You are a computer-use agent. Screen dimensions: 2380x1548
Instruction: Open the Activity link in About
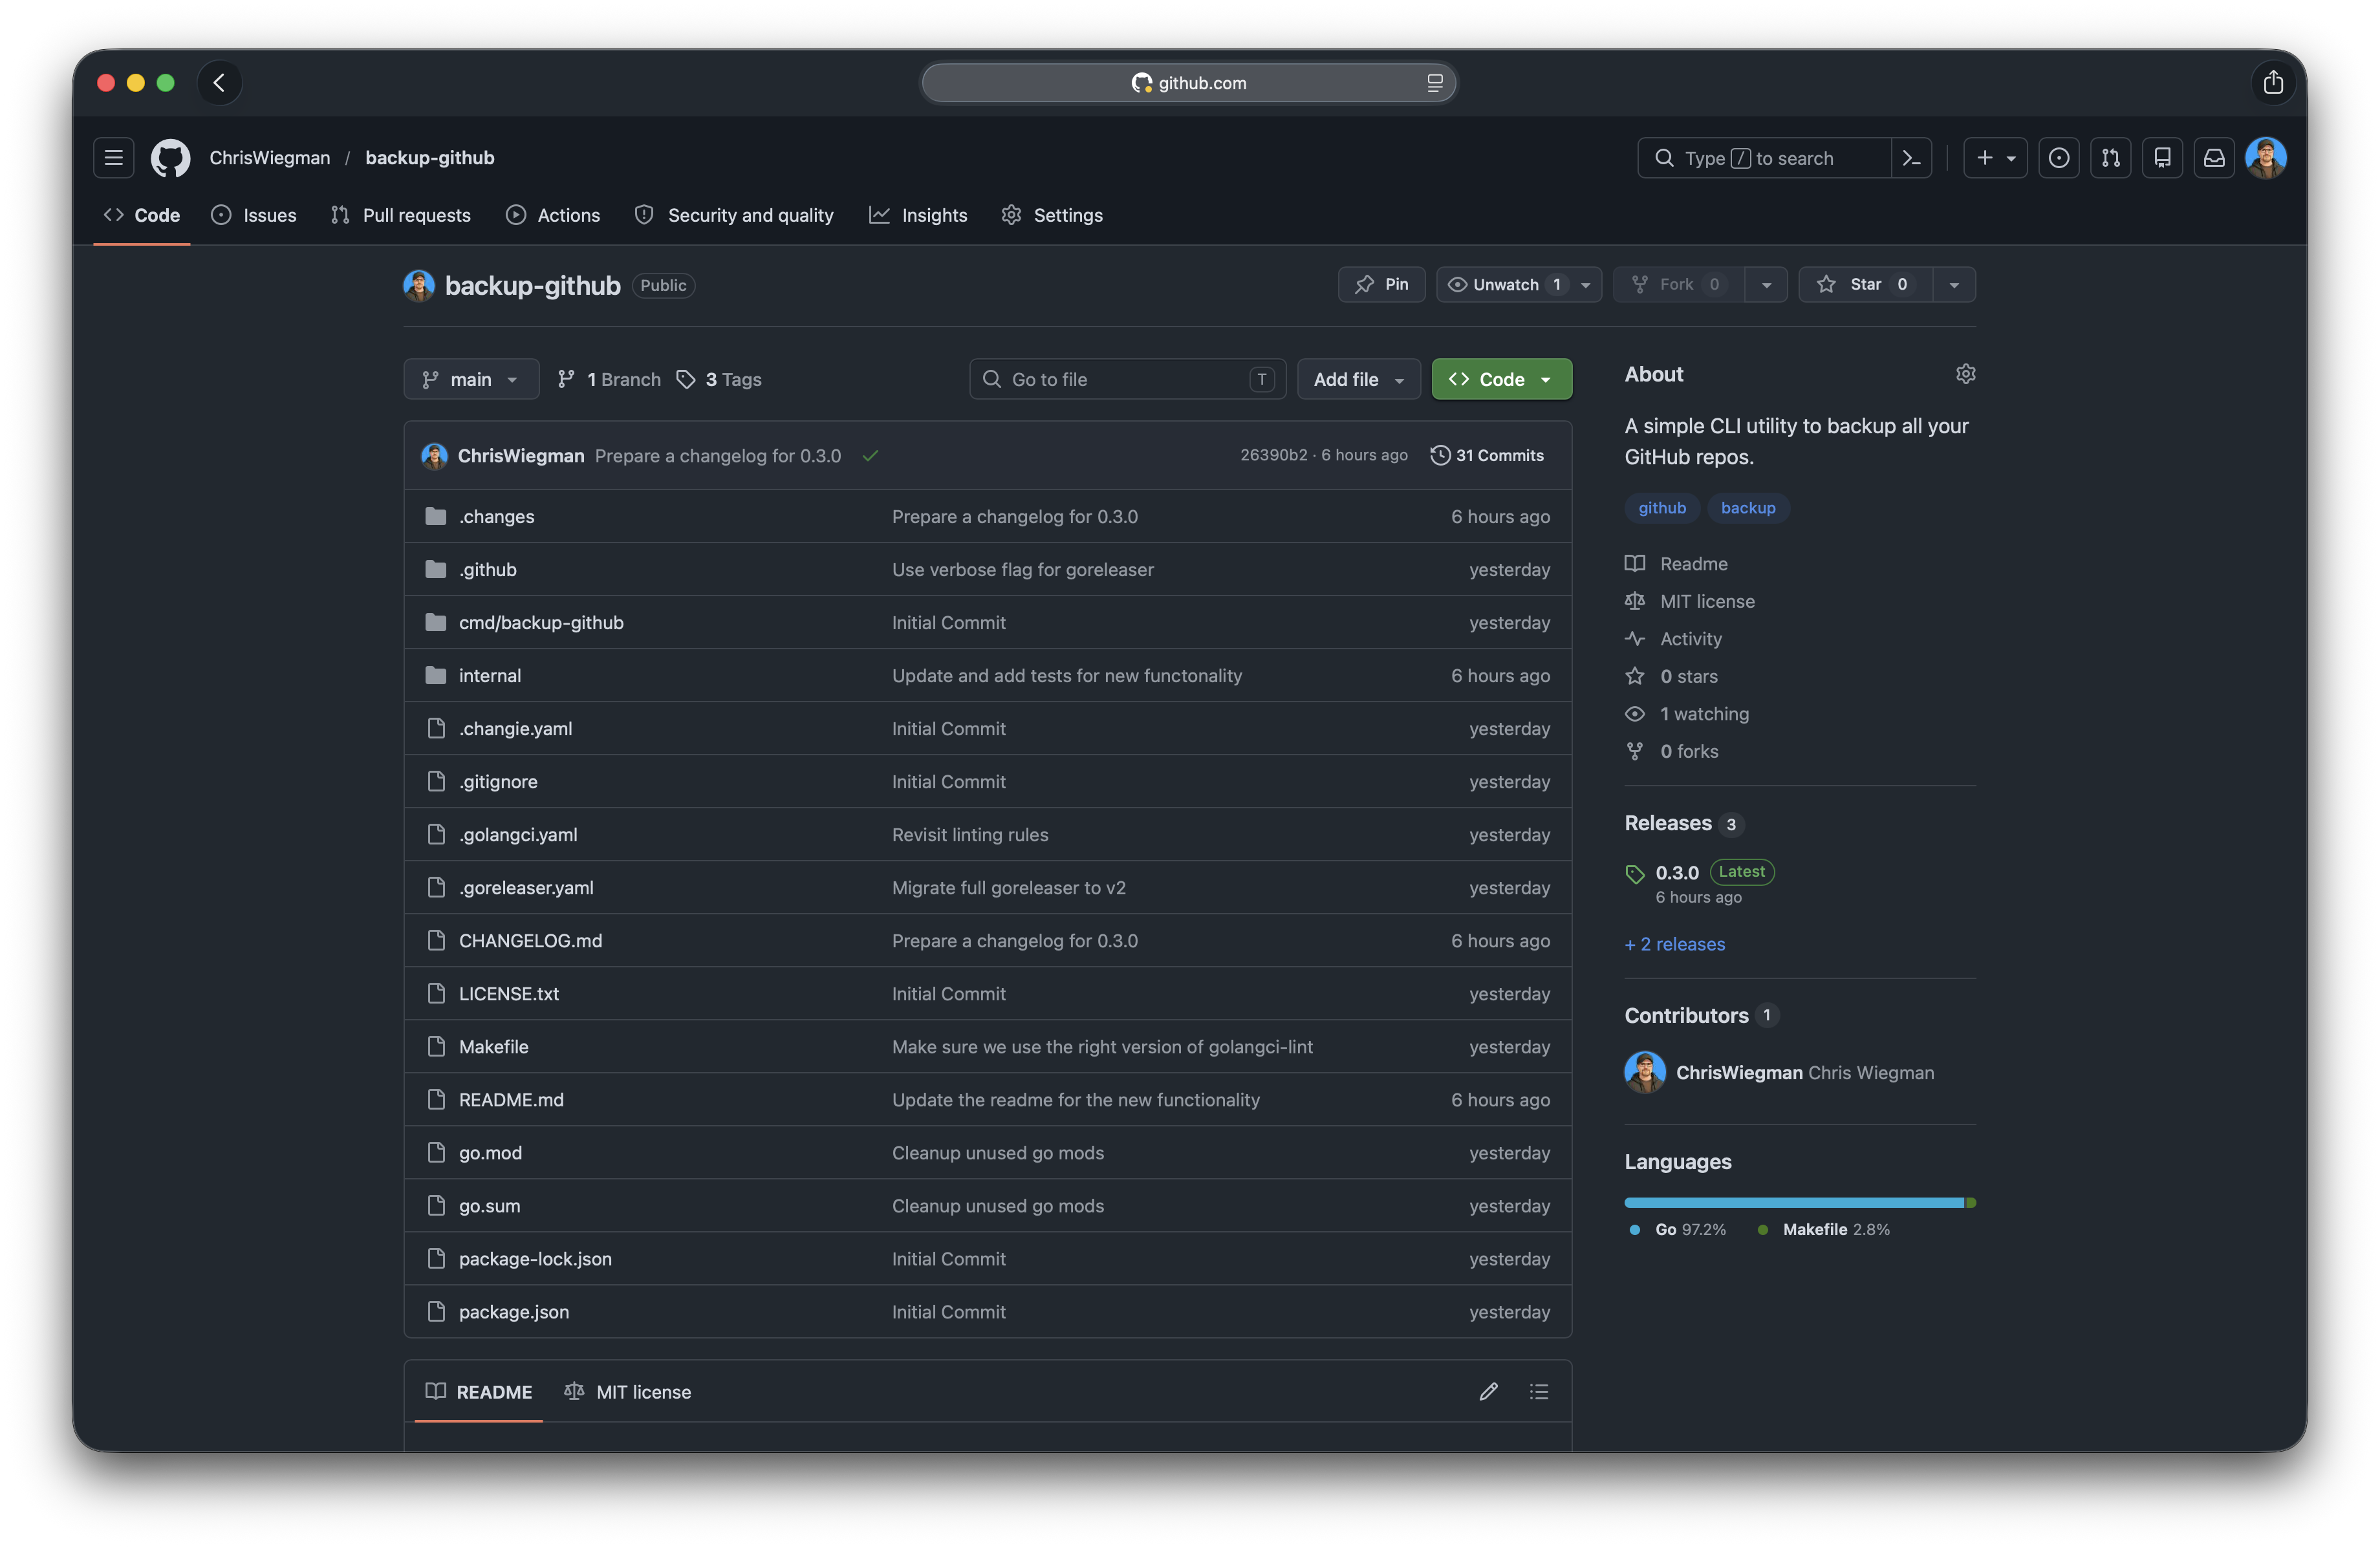(1690, 639)
